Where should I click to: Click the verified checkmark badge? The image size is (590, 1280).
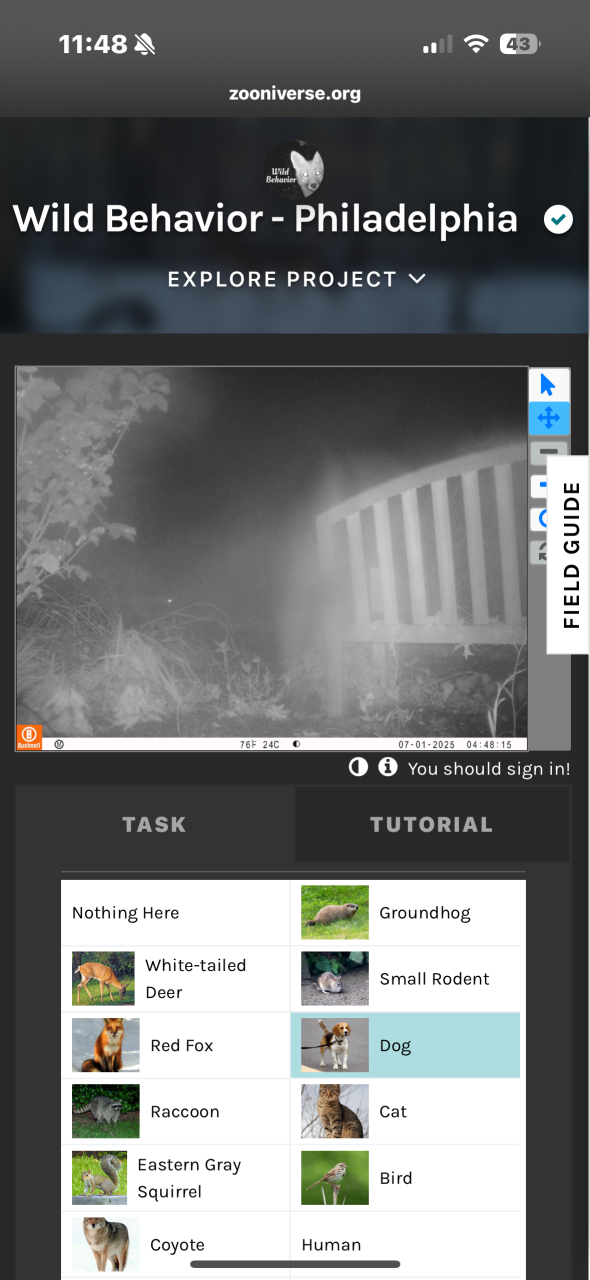[x=558, y=219]
